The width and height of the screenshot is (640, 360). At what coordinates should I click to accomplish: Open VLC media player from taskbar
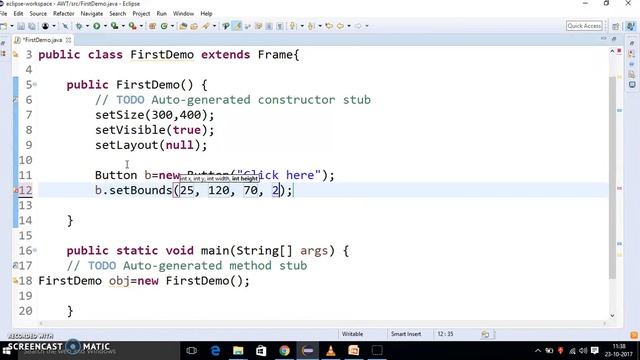331,351
